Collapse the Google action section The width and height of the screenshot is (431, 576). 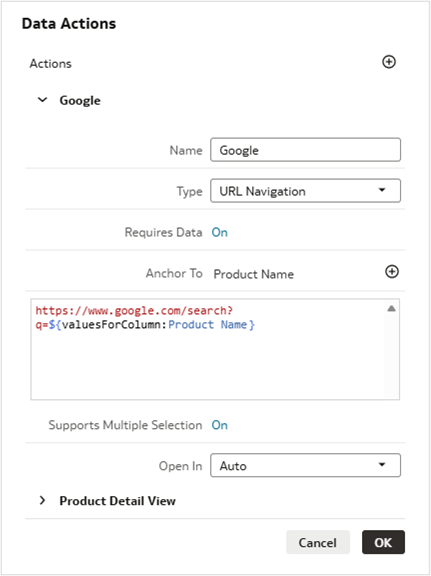pos(43,100)
